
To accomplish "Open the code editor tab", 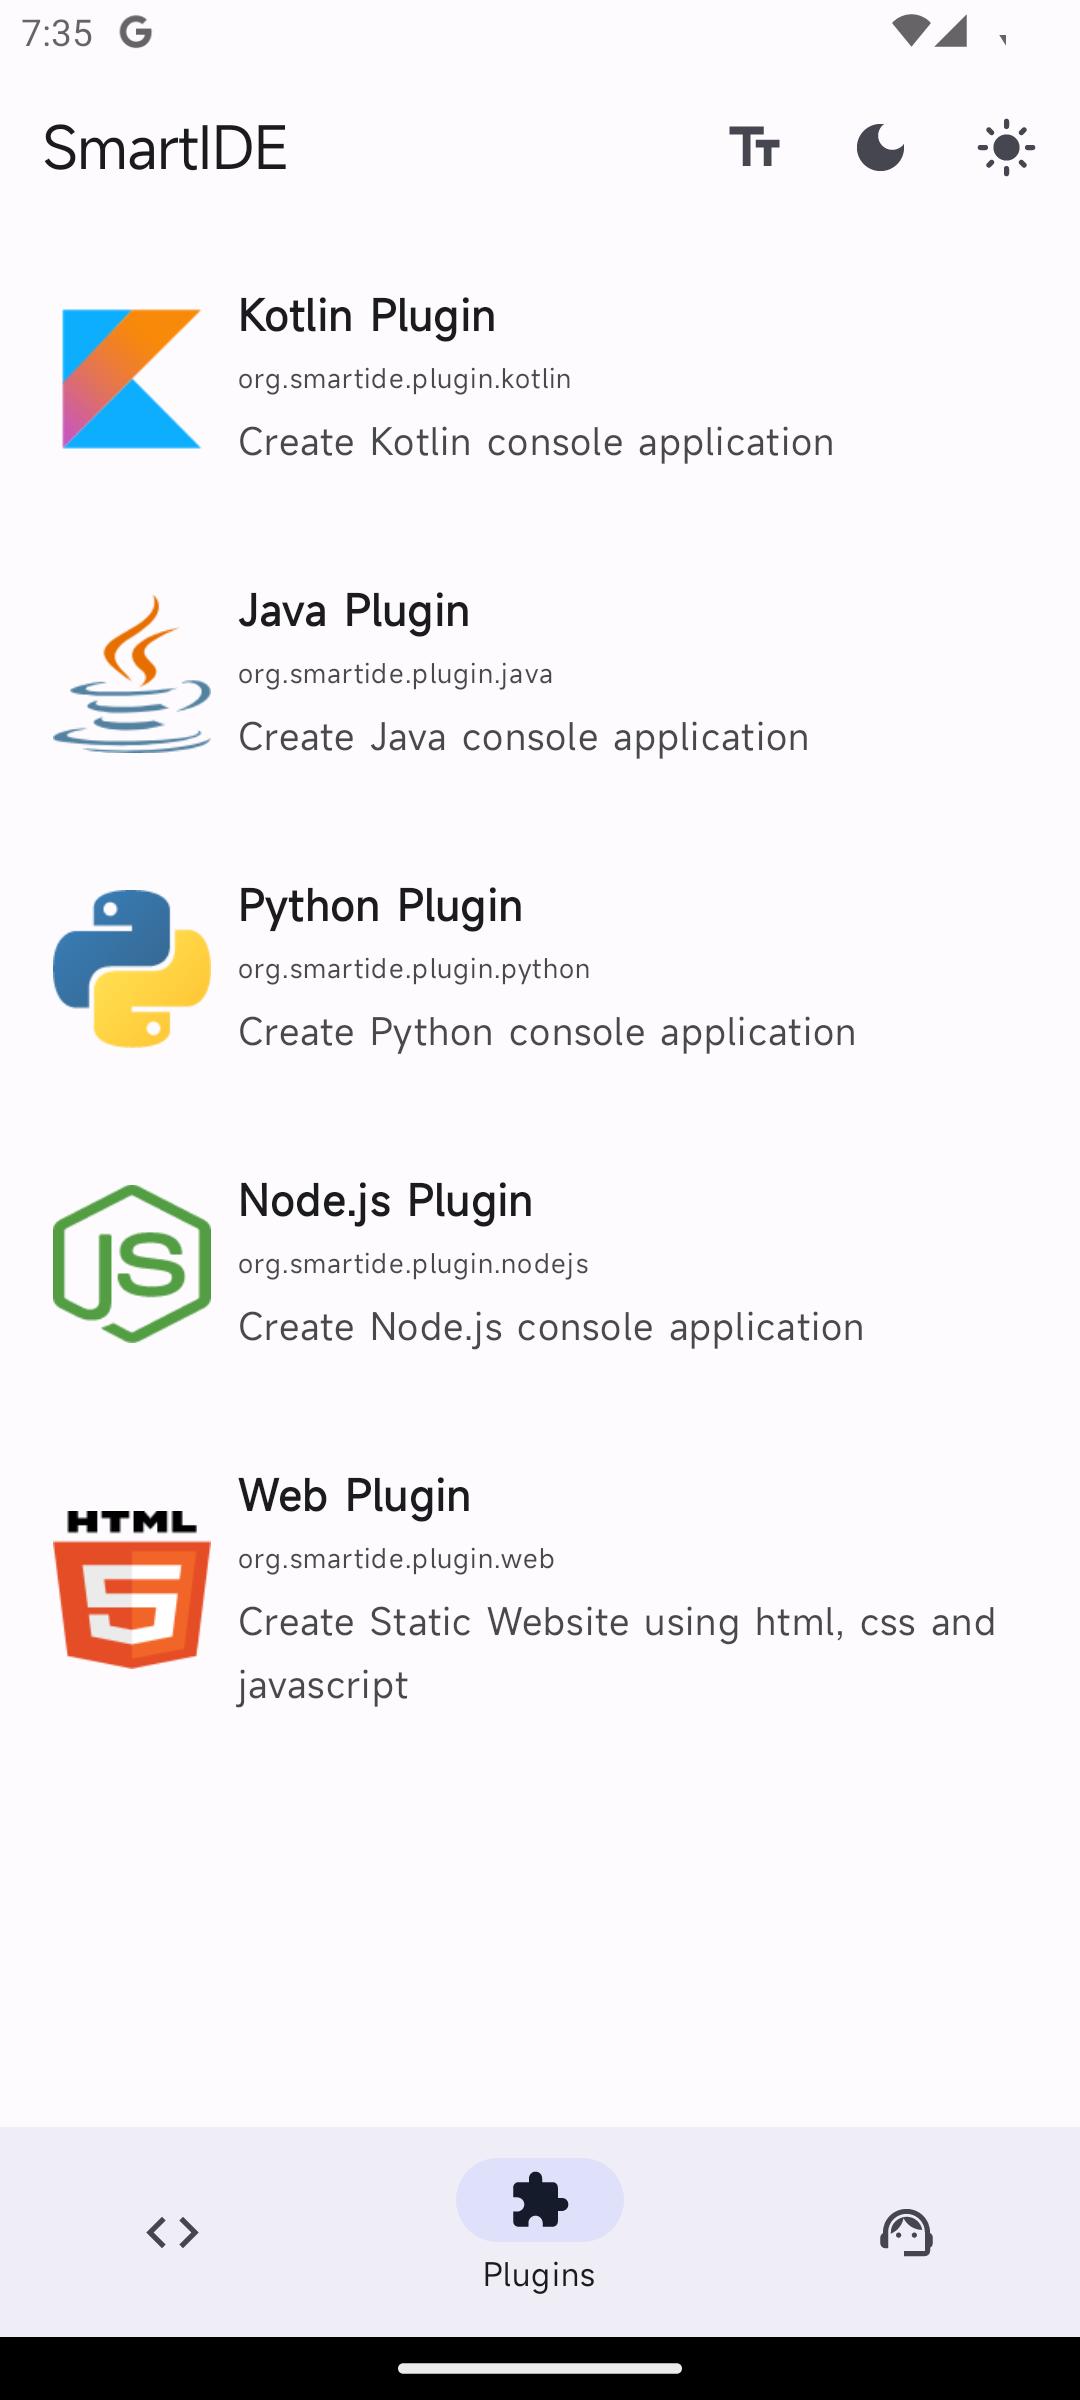I will point(172,2232).
